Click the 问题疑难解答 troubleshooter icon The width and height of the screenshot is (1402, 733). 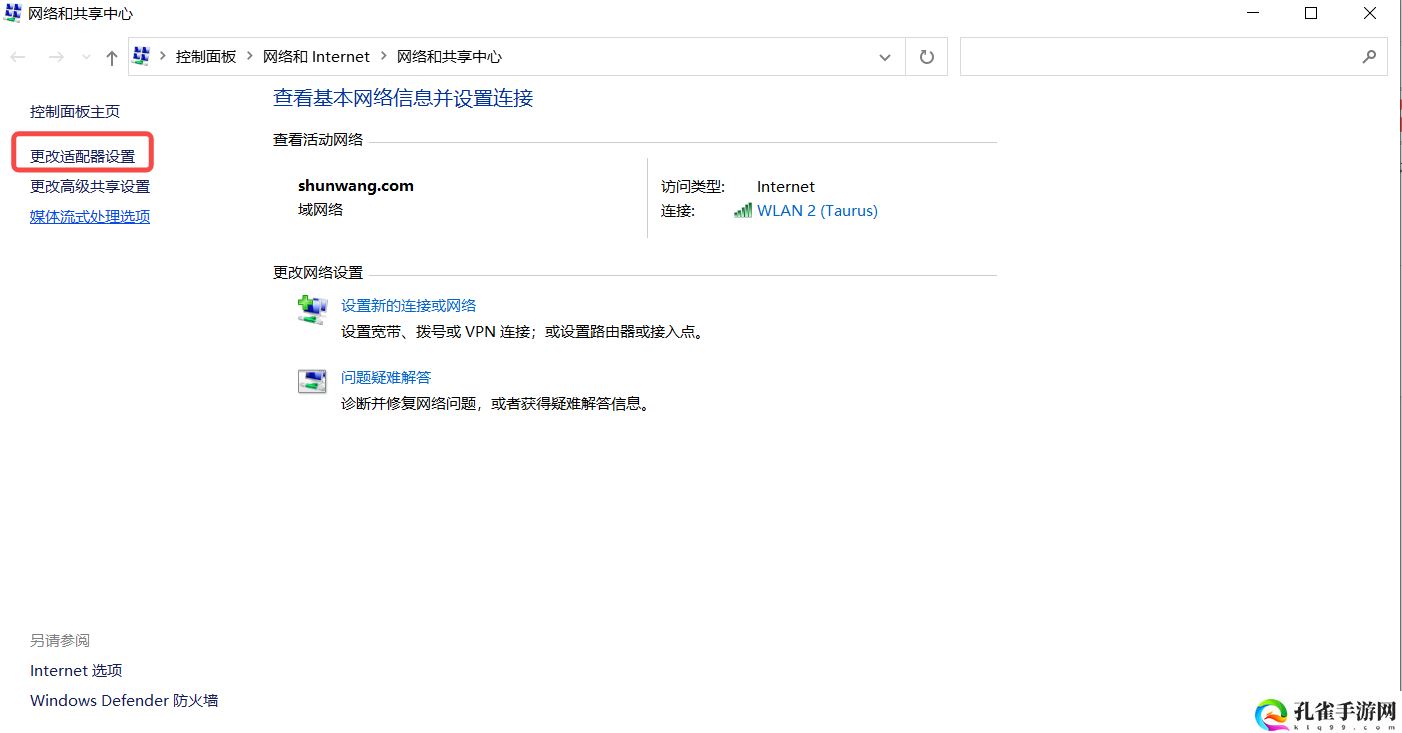click(x=312, y=381)
